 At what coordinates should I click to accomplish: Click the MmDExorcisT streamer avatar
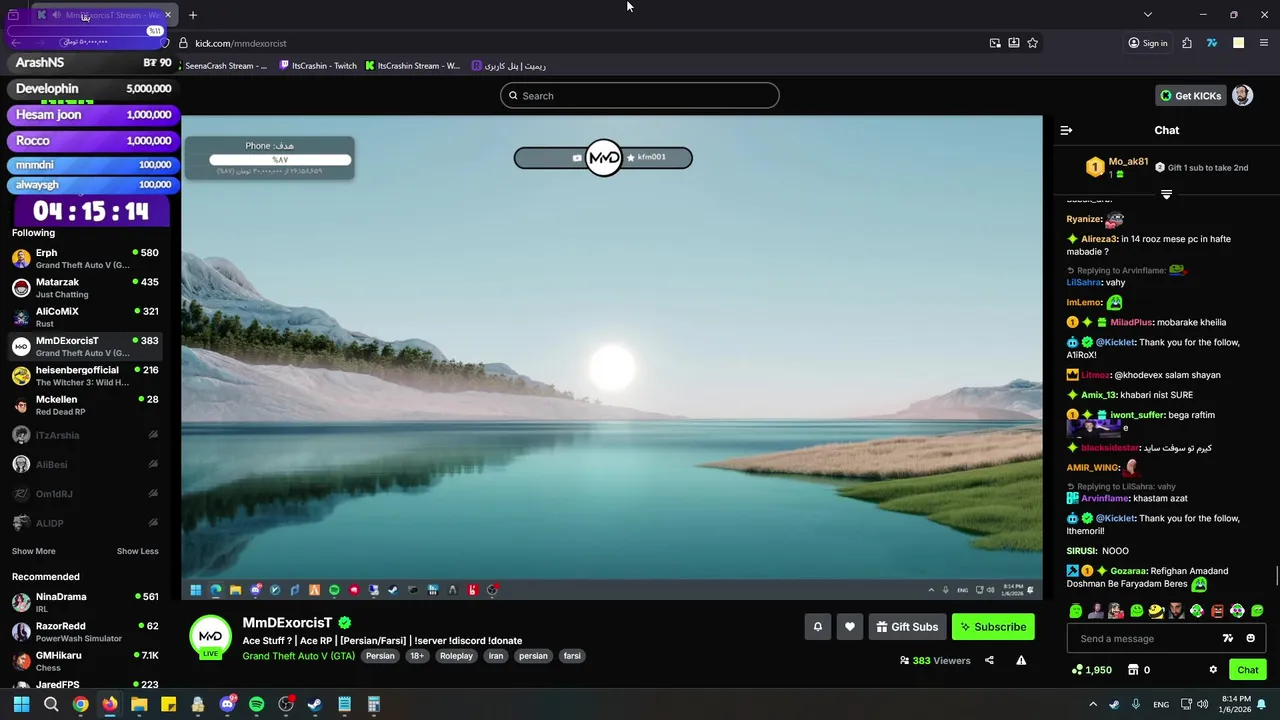211,636
